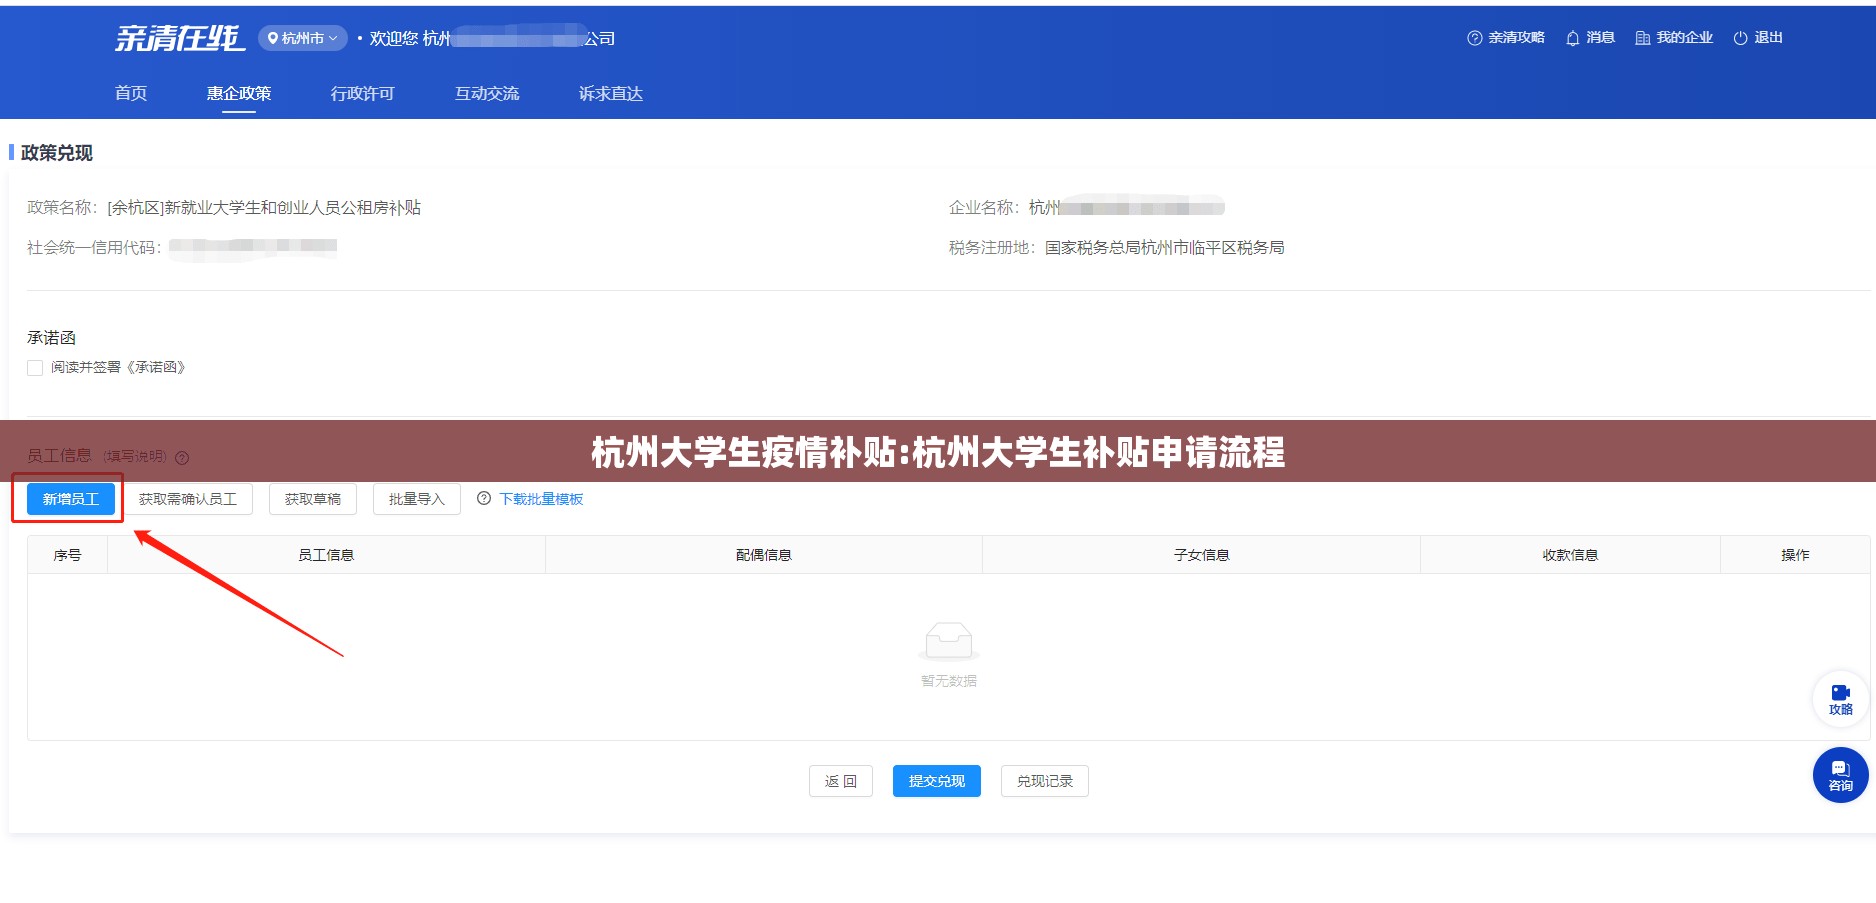Open the 消息 bell notifications
Image resolution: width=1876 pixels, height=903 pixels.
[x=1572, y=38]
